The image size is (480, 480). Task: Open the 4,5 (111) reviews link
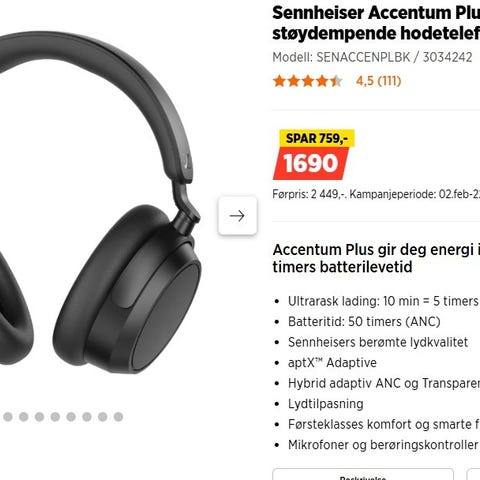tap(378, 81)
